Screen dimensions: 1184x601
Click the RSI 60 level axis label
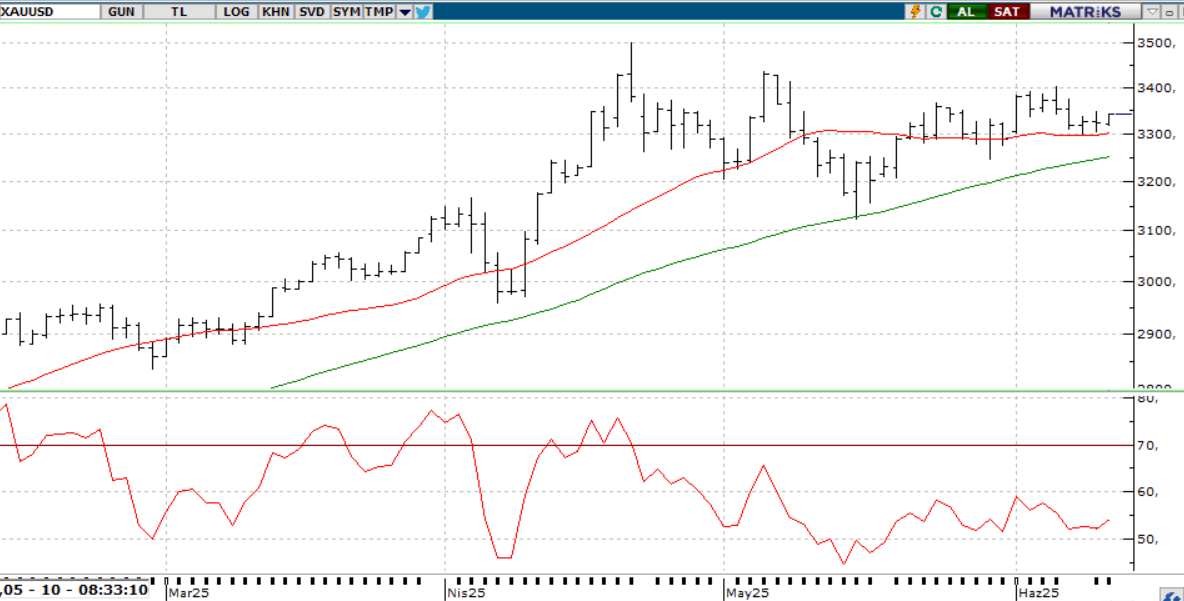(1149, 492)
